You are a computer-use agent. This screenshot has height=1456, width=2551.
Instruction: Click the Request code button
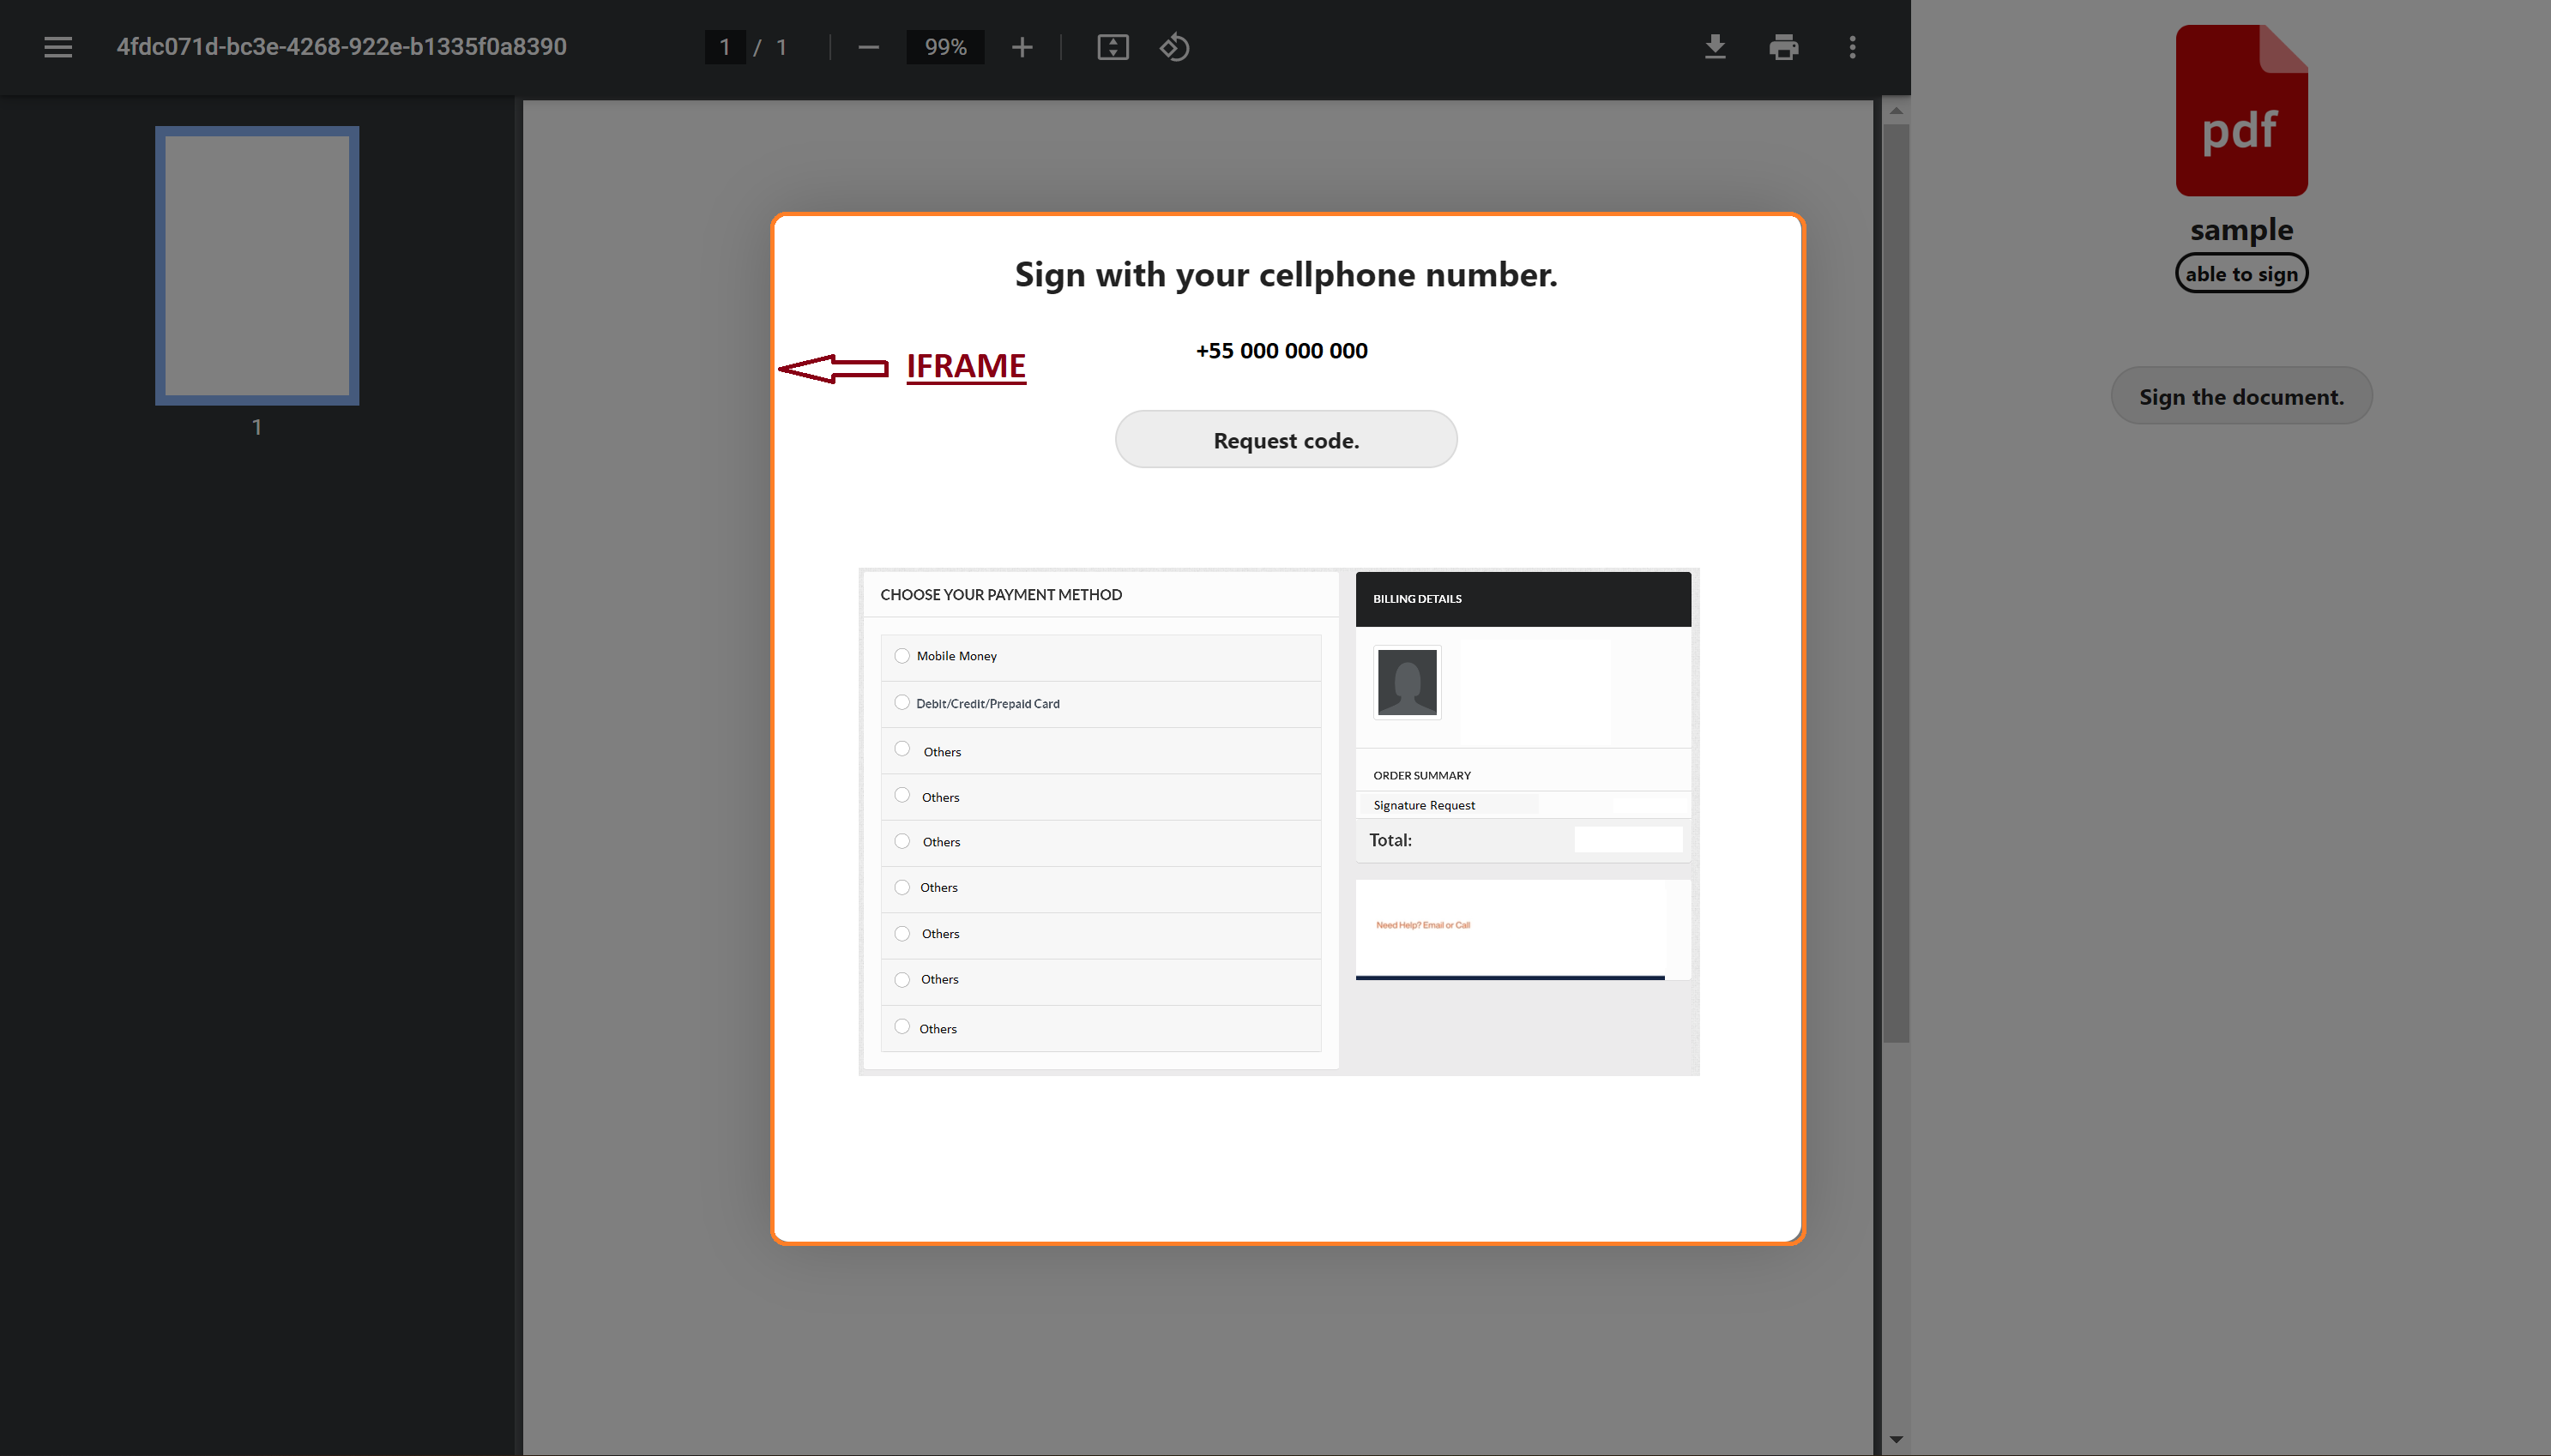[x=1284, y=439]
